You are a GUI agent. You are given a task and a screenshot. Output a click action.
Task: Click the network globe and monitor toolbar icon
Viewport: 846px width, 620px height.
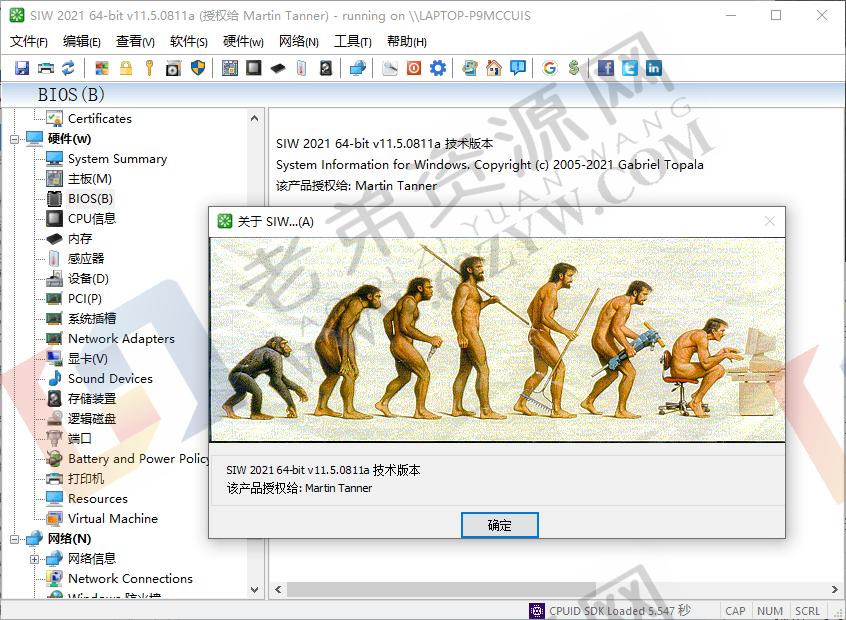(358, 68)
